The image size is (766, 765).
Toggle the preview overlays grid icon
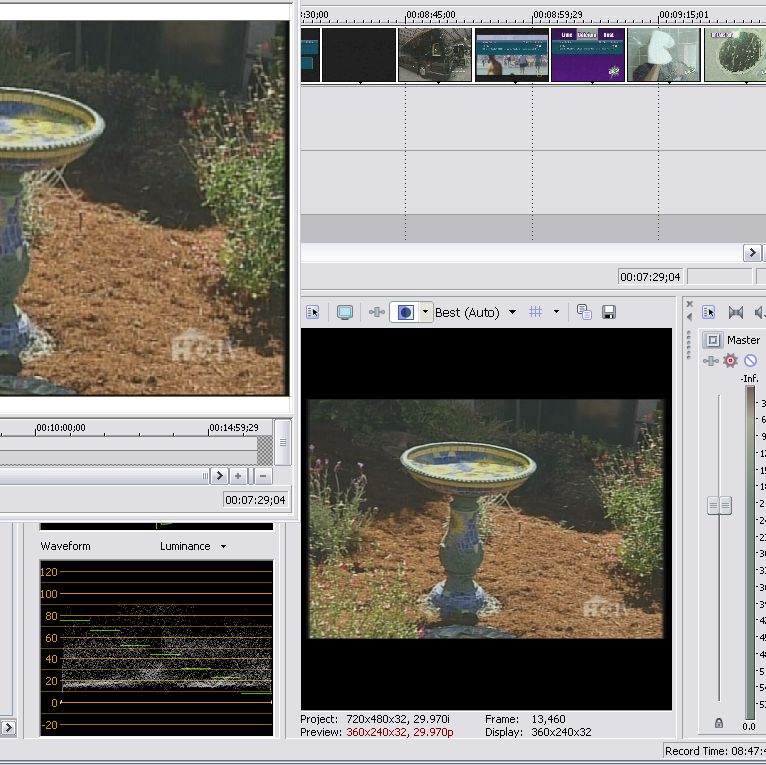[535, 312]
